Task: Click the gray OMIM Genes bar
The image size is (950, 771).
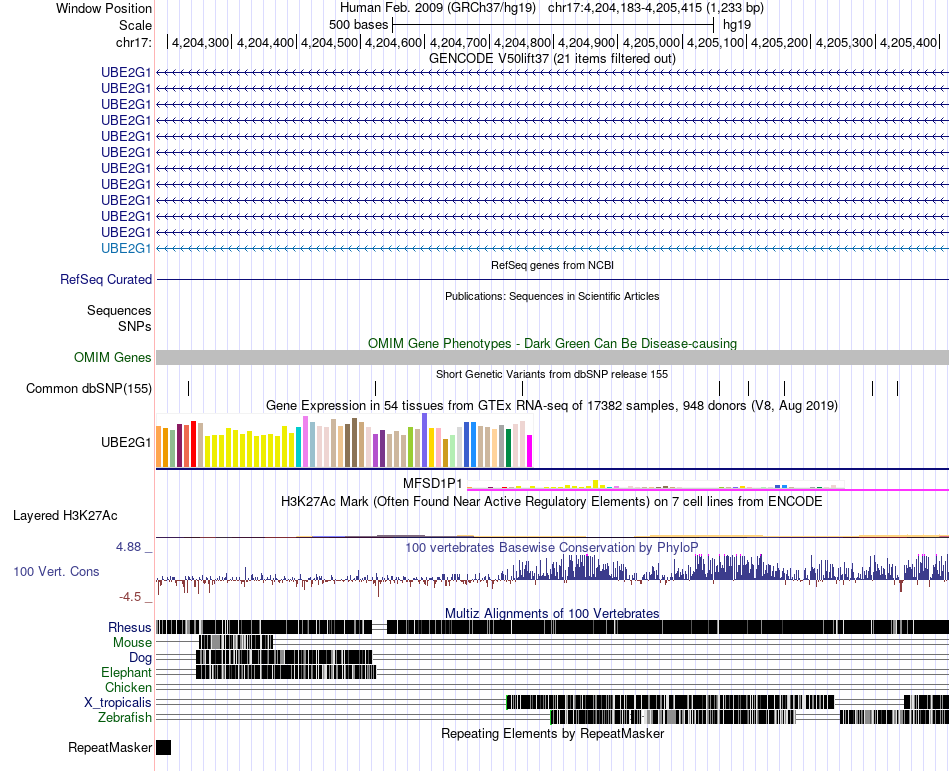Action: (x=552, y=357)
